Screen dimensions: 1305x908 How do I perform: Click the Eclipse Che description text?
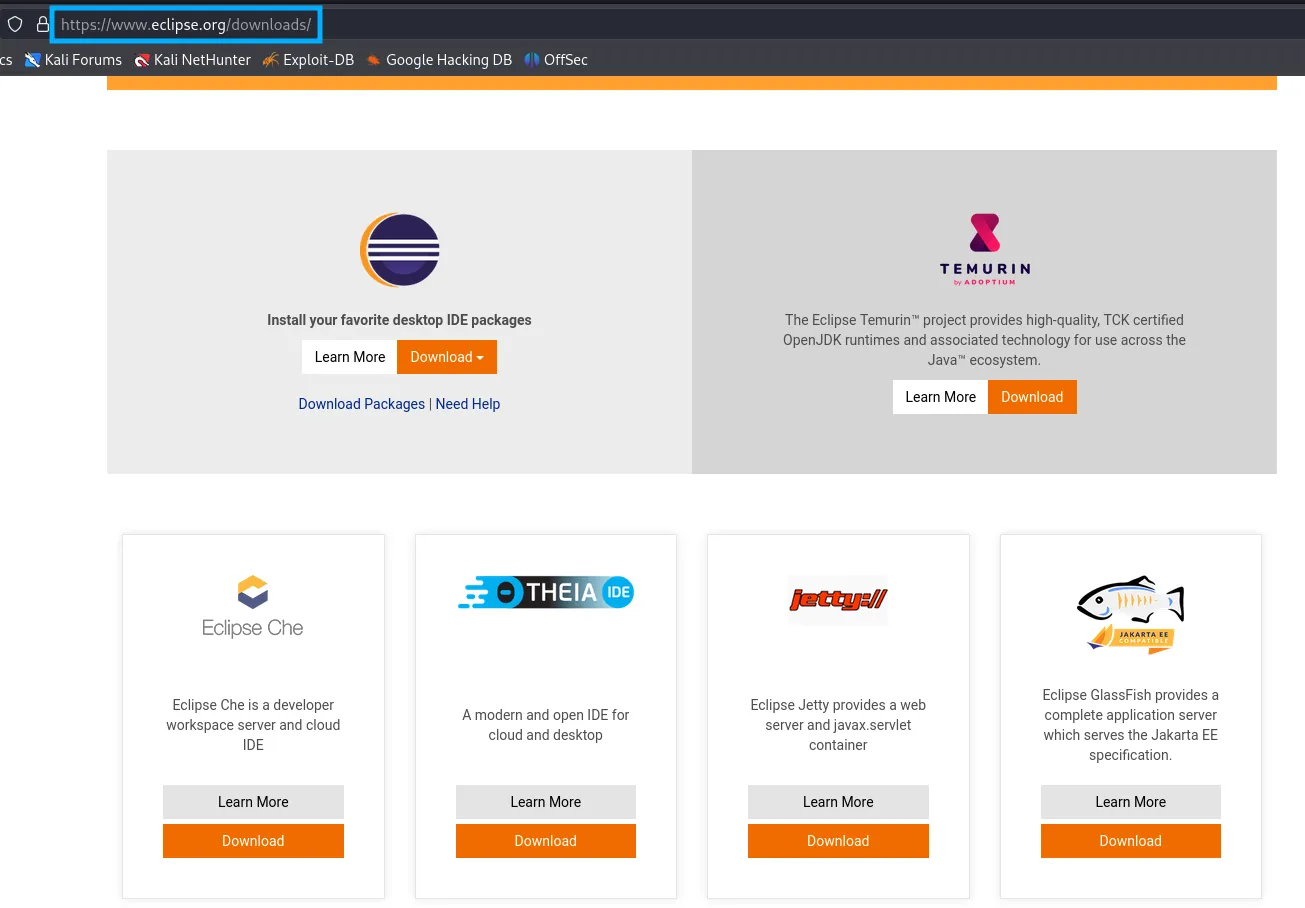coord(253,725)
